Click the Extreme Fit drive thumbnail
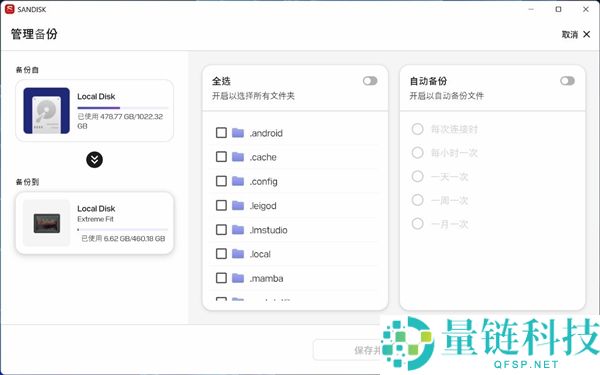This screenshot has width=600, height=375. tap(47, 223)
